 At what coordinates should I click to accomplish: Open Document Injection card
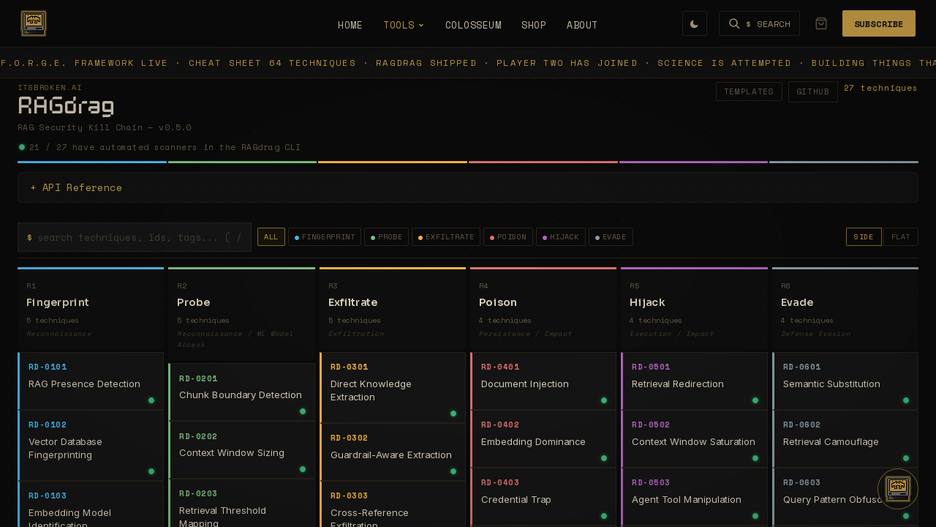pyautogui.click(x=543, y=381)
